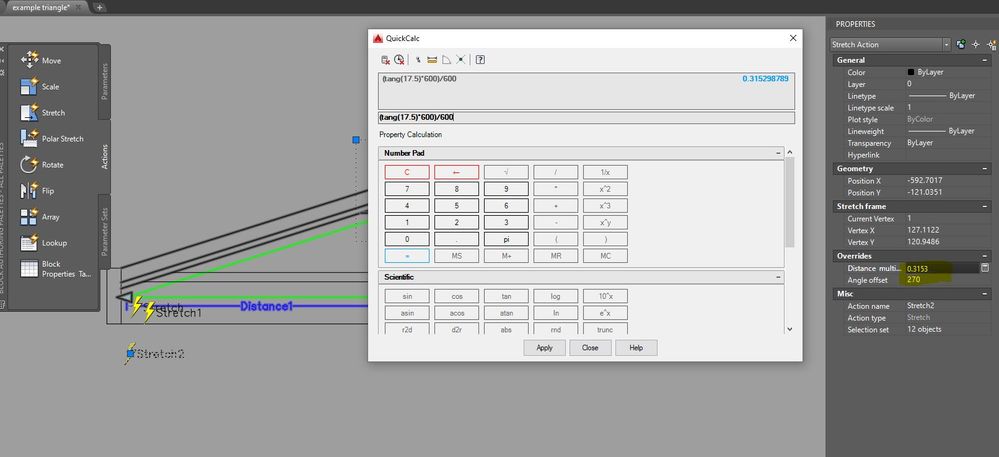This screenshot has height=457, width=999.
Task: Click the black Color swatch ByLayer
Action: point(911,73)
